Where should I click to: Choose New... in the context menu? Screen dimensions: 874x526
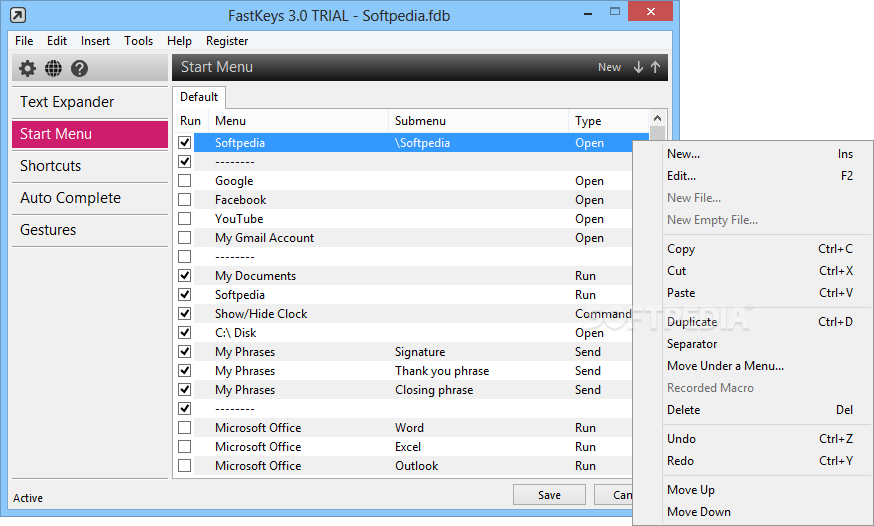(760, 154)
